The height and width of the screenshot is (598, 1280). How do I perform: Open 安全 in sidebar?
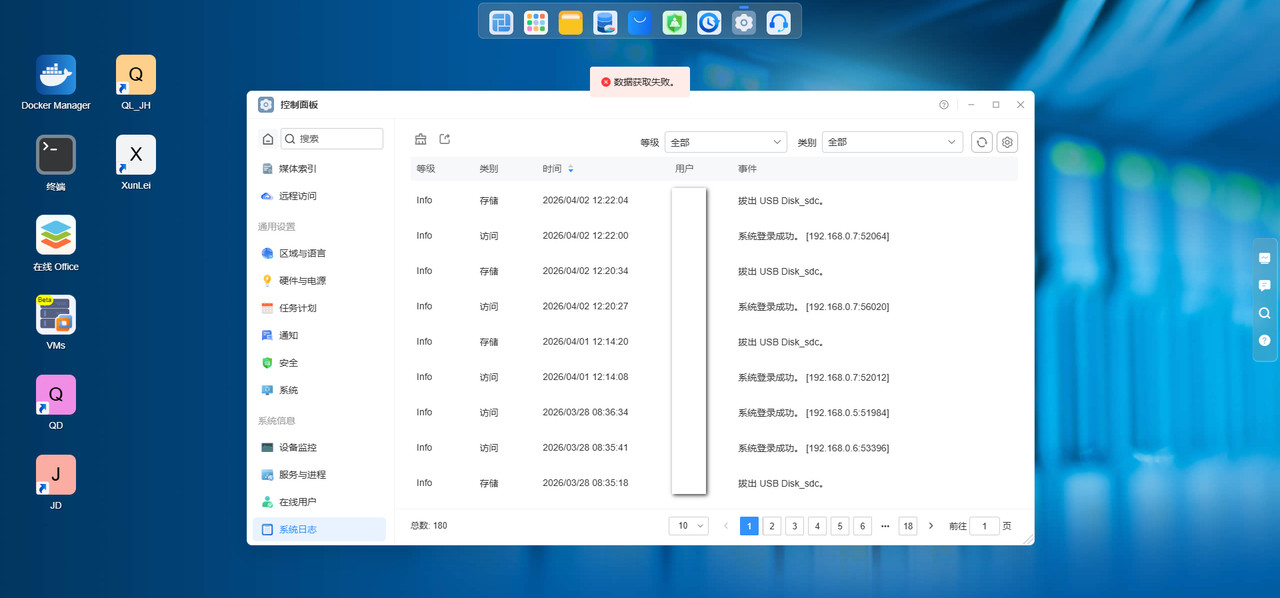tap(319, 363)
